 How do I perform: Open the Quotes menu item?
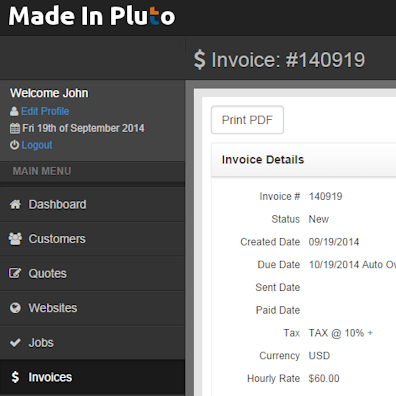tap(92, 273)
